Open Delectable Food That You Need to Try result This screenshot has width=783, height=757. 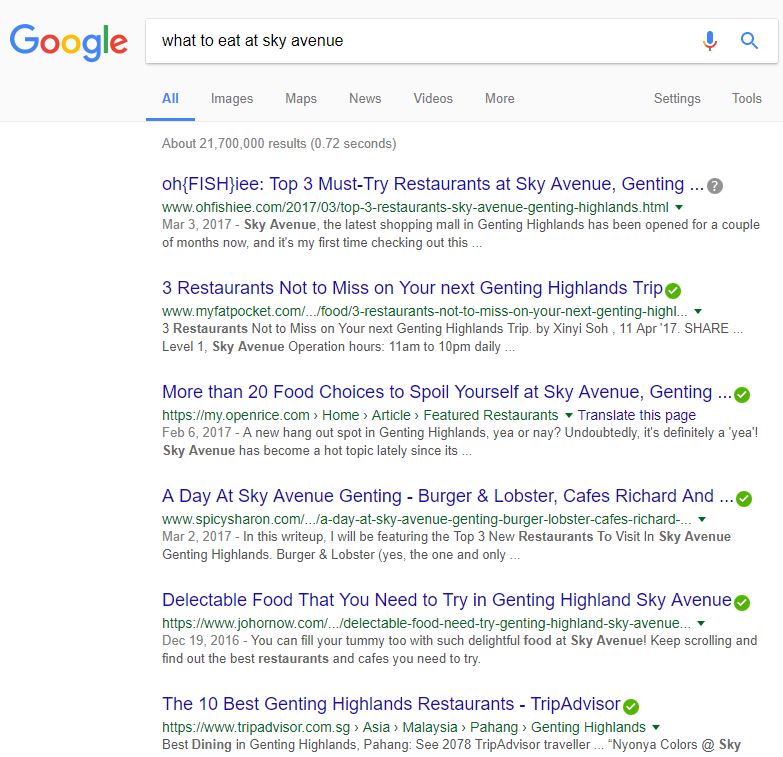(x=447, y=600)
